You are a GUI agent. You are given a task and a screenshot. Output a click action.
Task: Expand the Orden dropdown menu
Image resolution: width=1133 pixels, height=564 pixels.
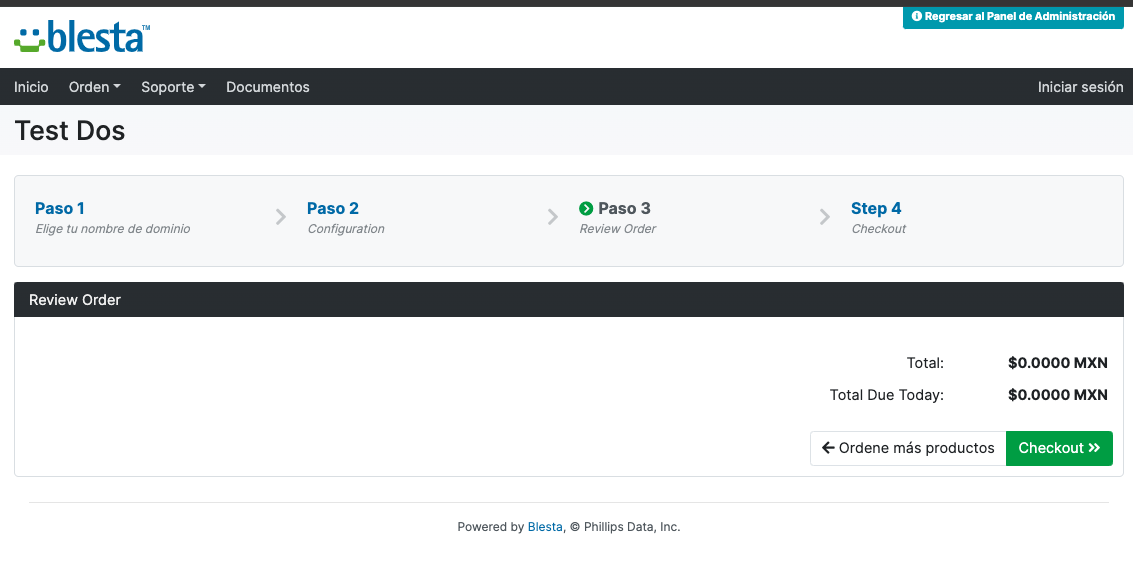click(95, 87)
